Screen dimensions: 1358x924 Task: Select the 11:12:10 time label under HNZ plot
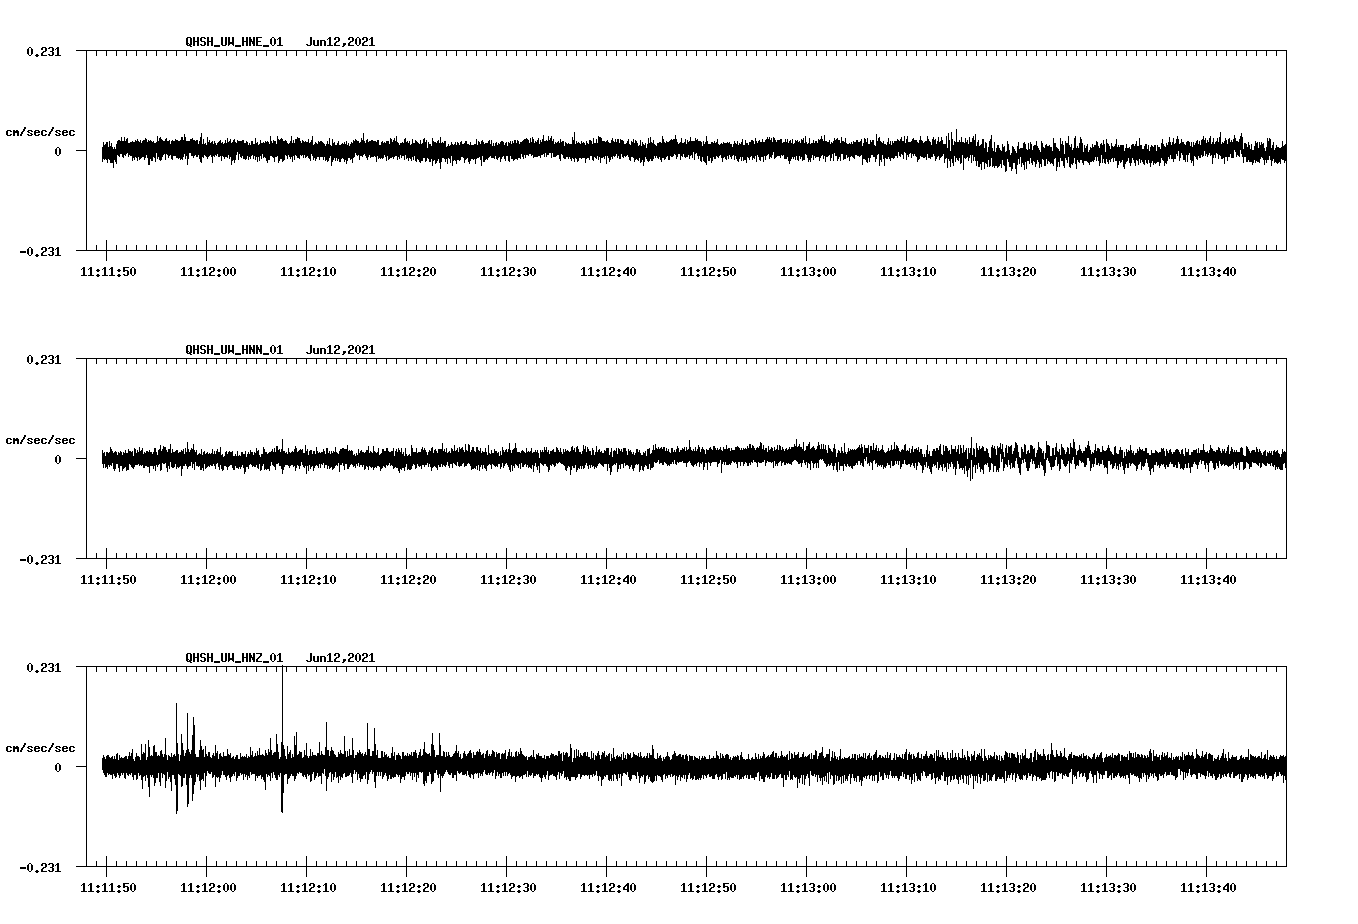(x=308, y=888)
